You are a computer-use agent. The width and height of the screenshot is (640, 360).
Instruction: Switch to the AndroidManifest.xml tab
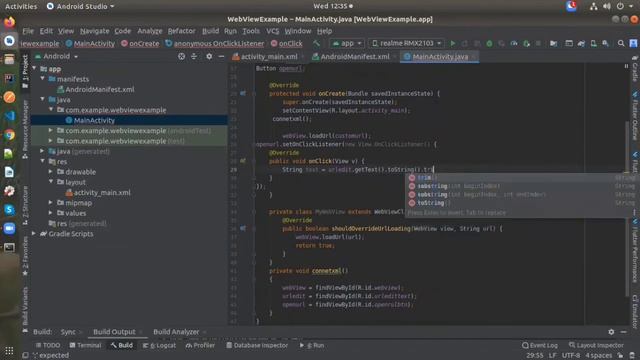(354, 57)
